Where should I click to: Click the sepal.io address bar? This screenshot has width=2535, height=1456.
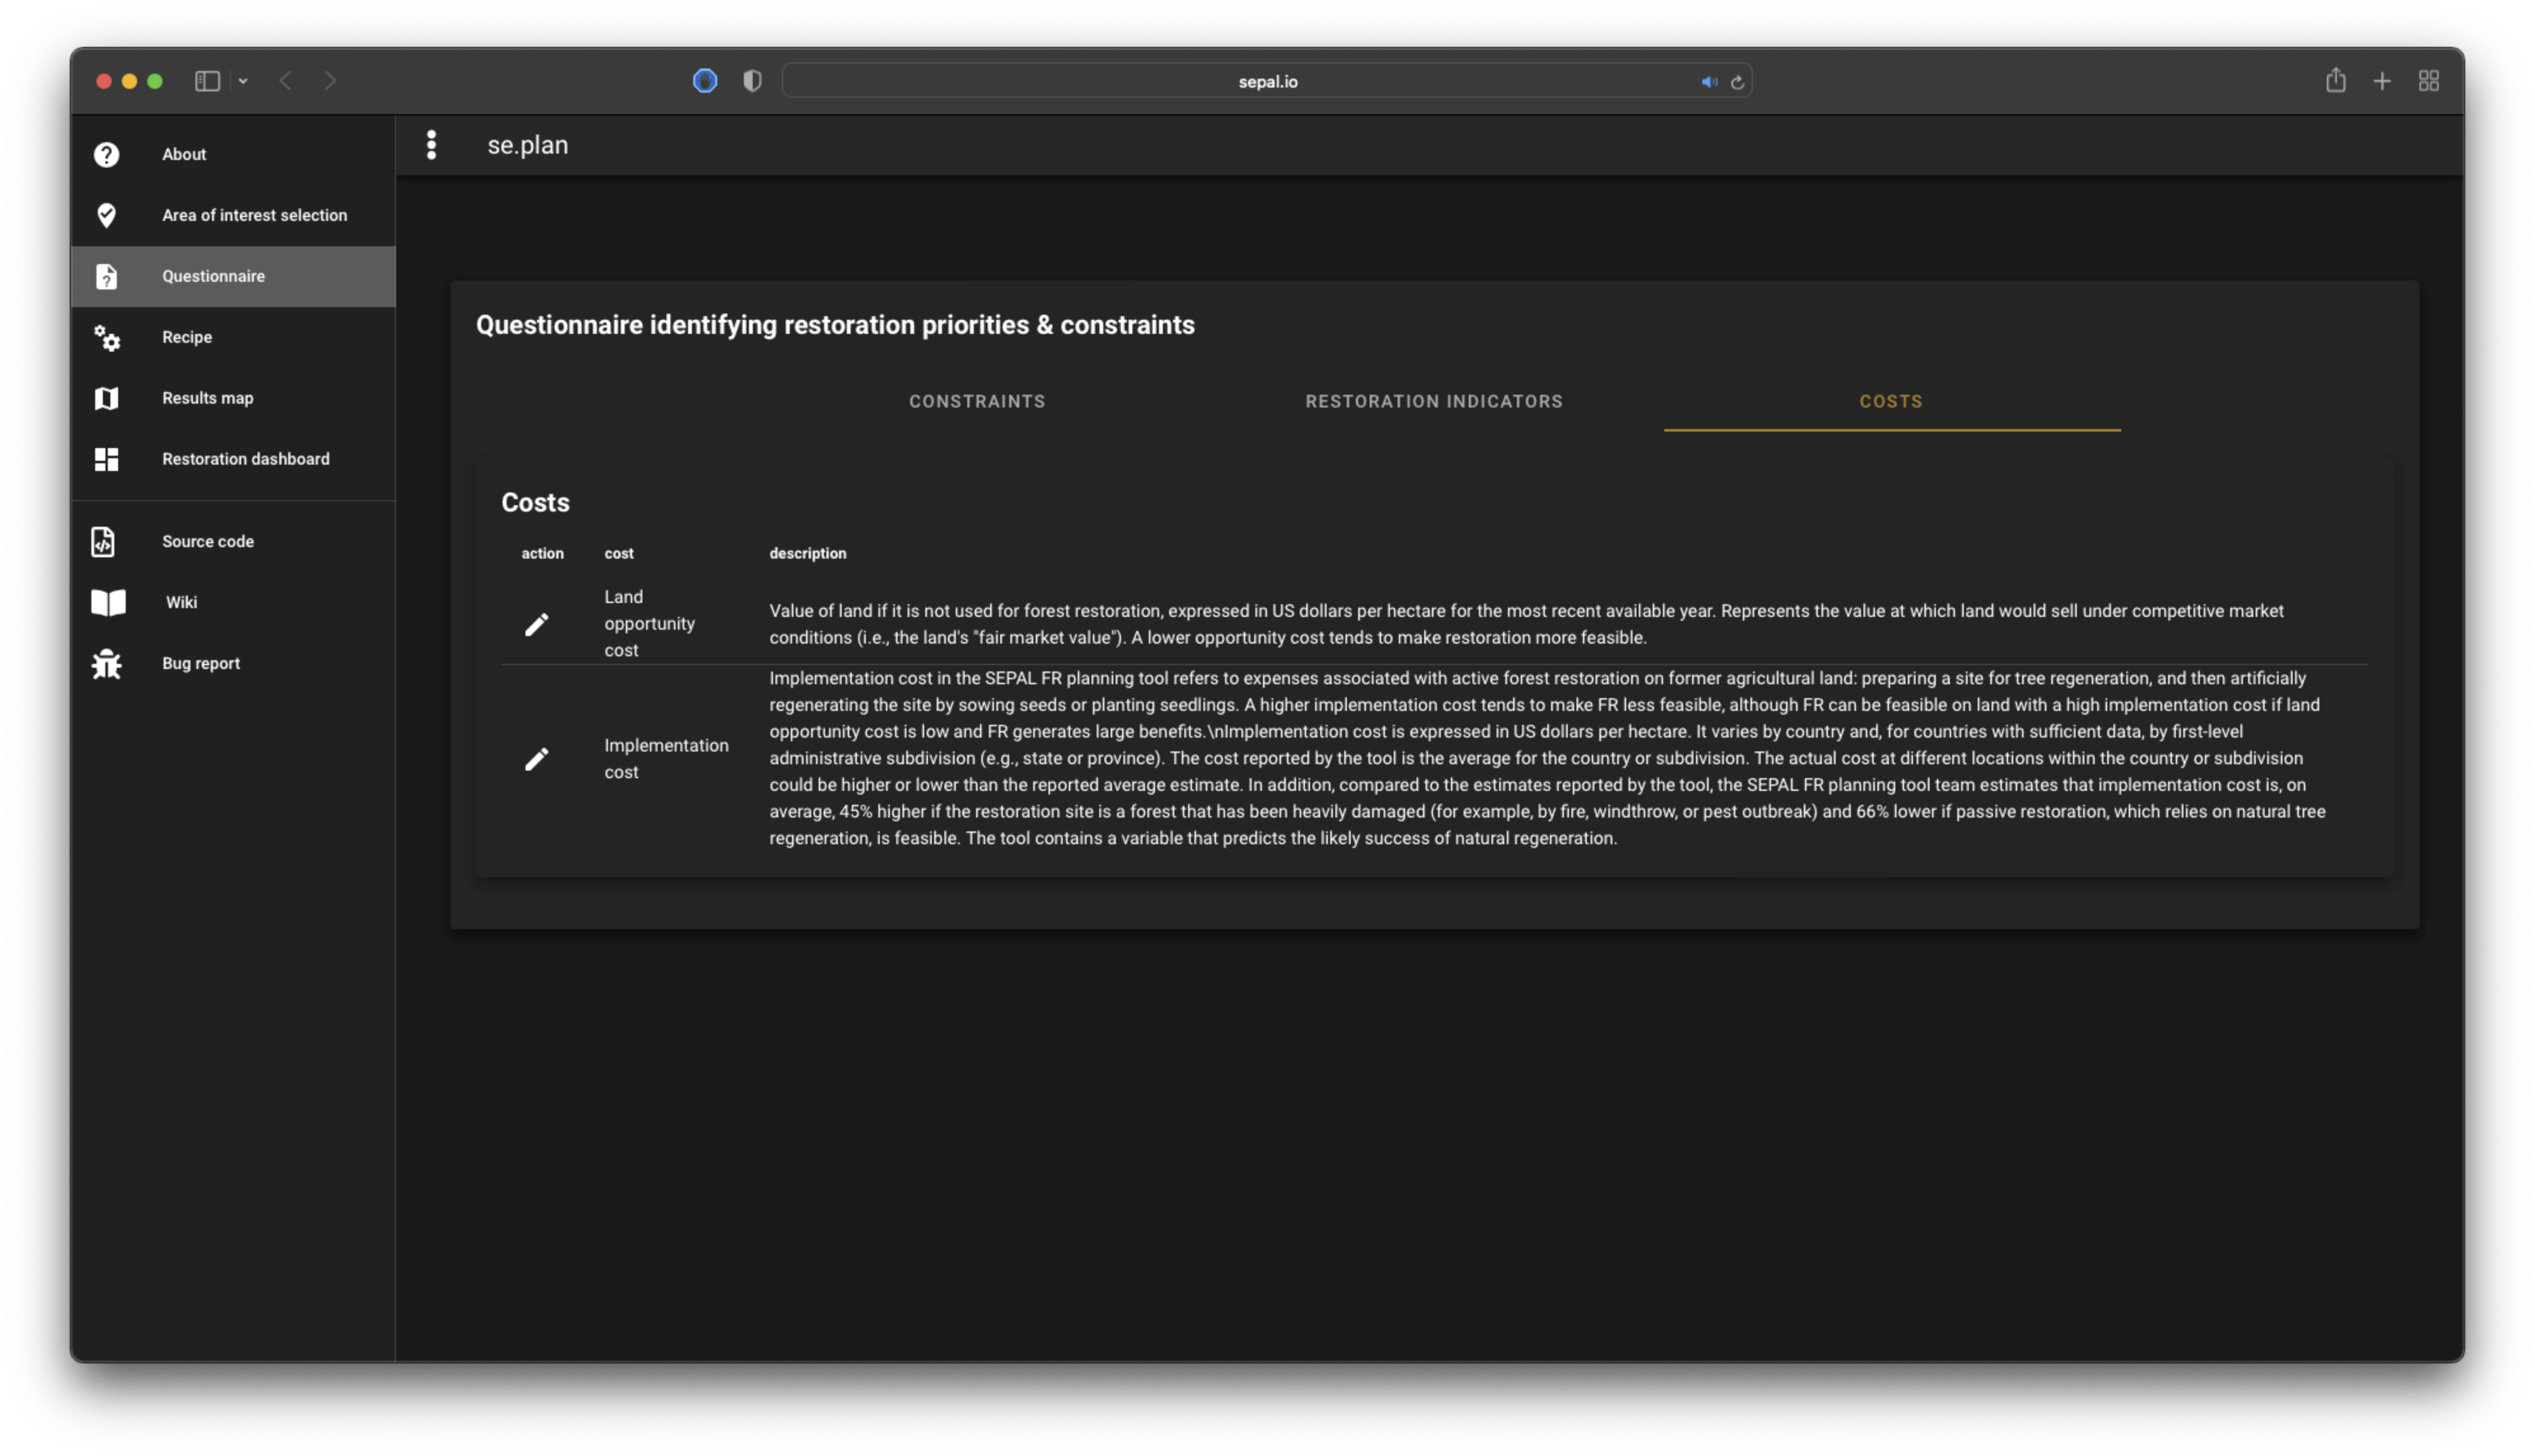[1266, 82]
